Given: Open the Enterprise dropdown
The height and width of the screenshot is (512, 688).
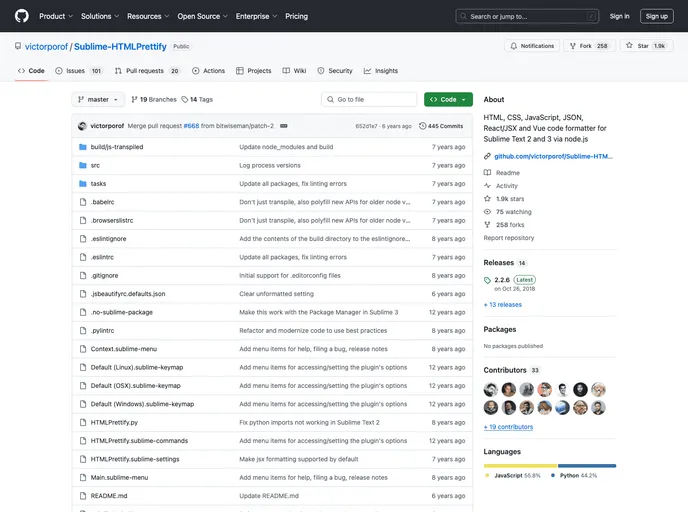Looking at the screenshot, I should [x=256, y=16].
